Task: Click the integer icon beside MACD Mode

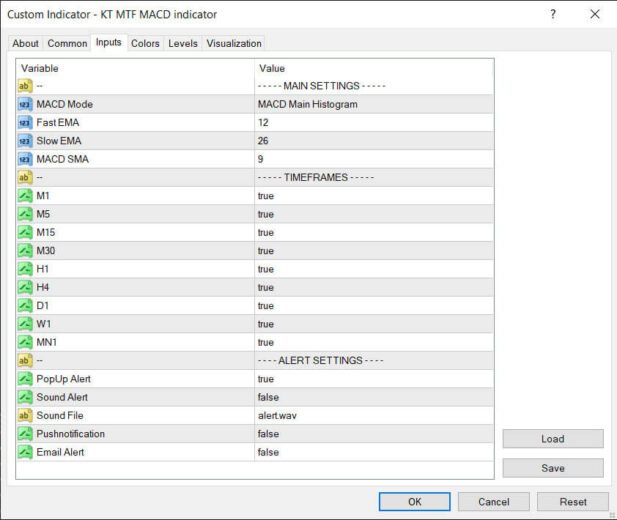Action: pyautogui.click(x=25, y=104)
